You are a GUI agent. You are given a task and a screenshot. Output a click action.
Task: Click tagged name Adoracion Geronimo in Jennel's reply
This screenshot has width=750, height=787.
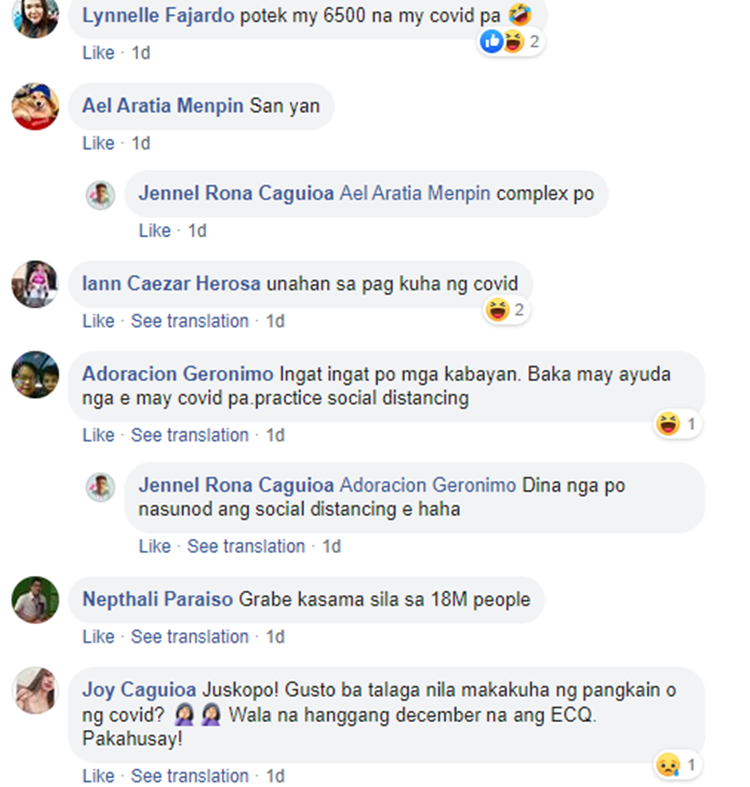coord(428,485)
